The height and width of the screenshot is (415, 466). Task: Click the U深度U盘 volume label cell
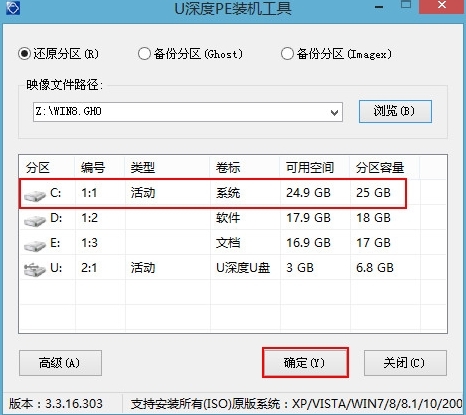(243, 268)
